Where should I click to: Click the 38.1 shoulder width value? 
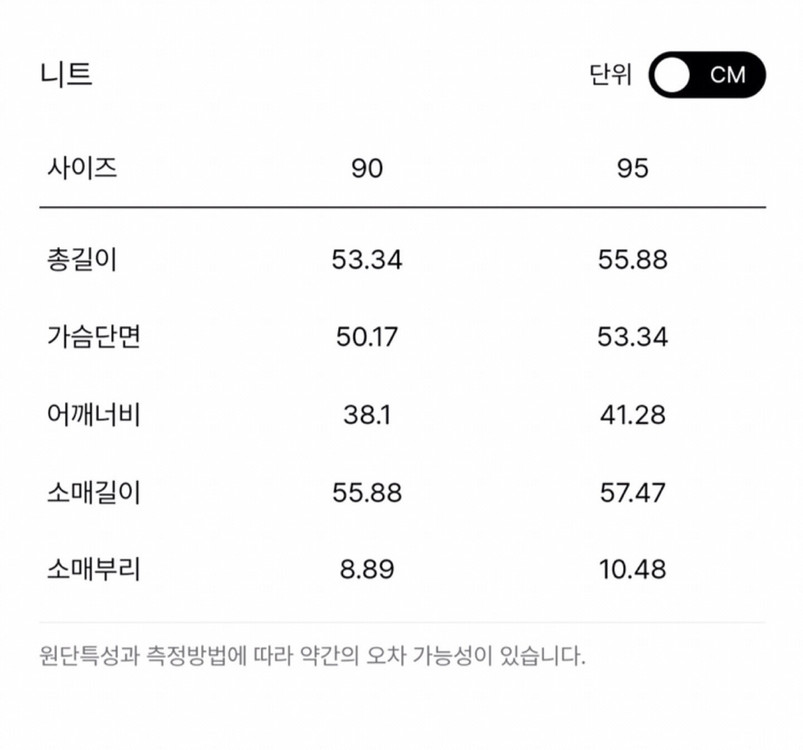pos(363,414)
